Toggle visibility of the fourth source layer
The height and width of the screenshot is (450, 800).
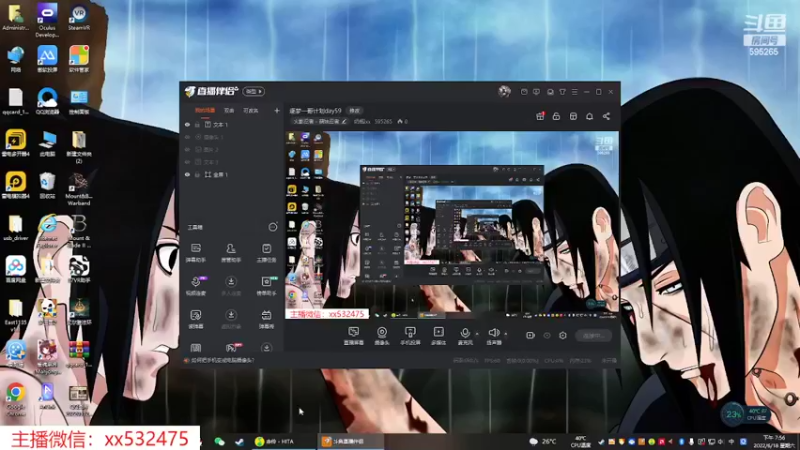pos(187,162)
